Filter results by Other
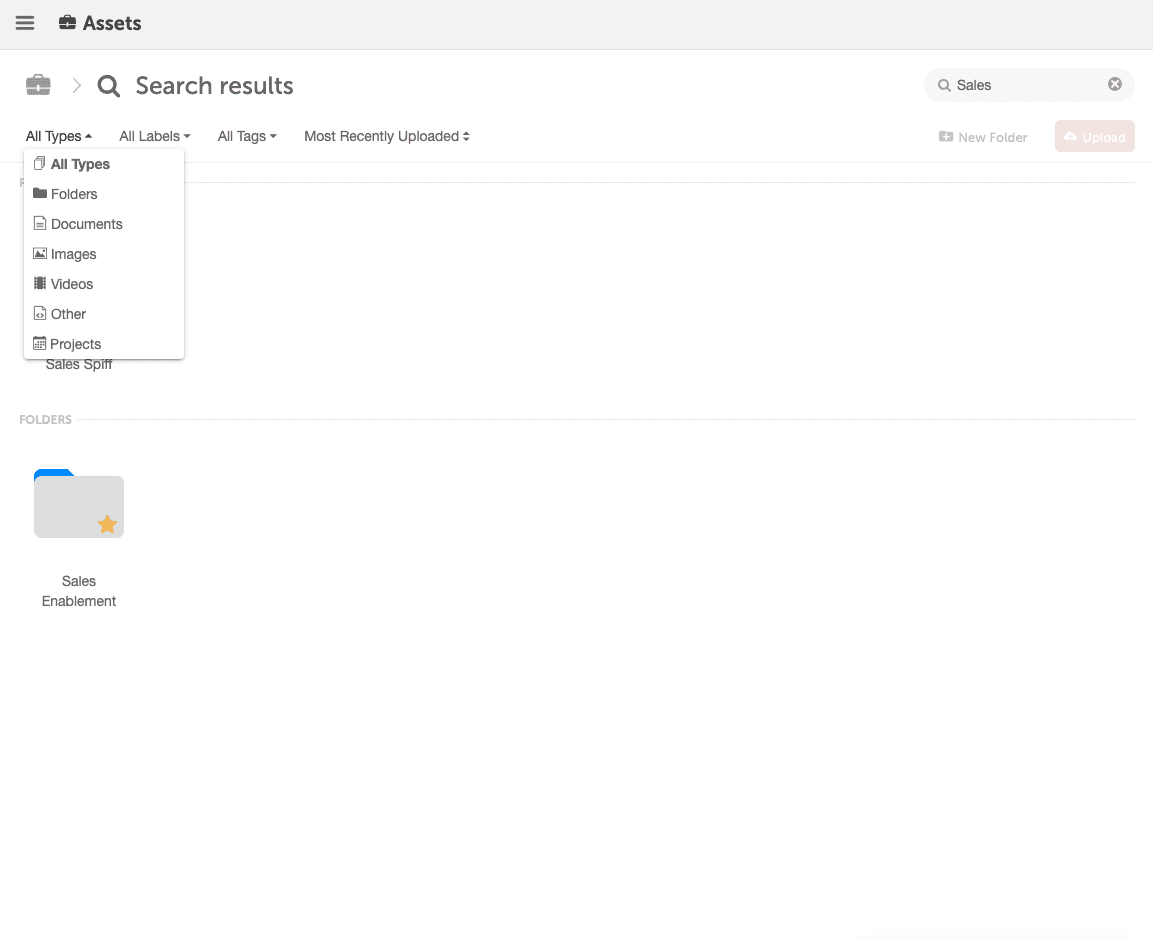 coord(104,314)
